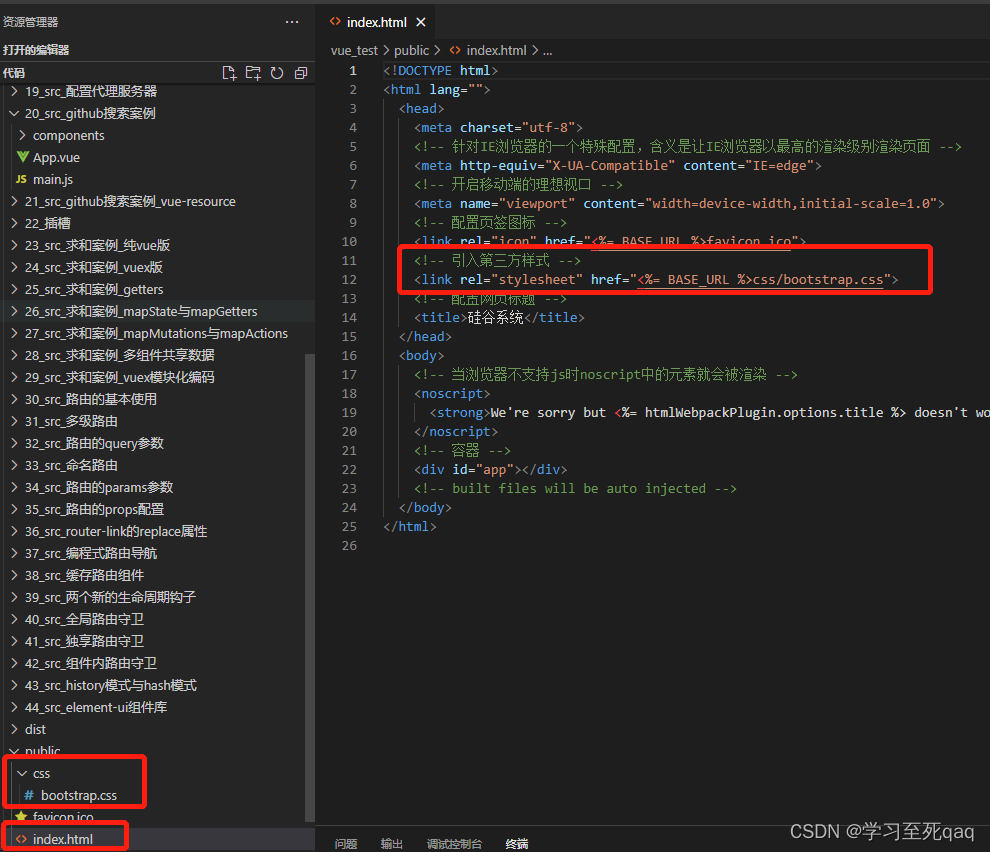Expand the 42_src_组件内路由守卫 folder
990x852 pixels.
(90, 663)
